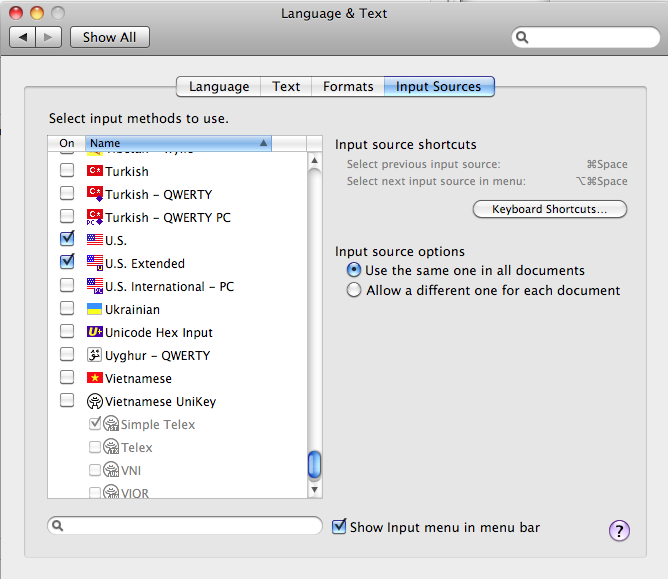This screenshot has width=668, height=579.
Task: Select the Input Sources tab
Action: (x=439, y=86)
